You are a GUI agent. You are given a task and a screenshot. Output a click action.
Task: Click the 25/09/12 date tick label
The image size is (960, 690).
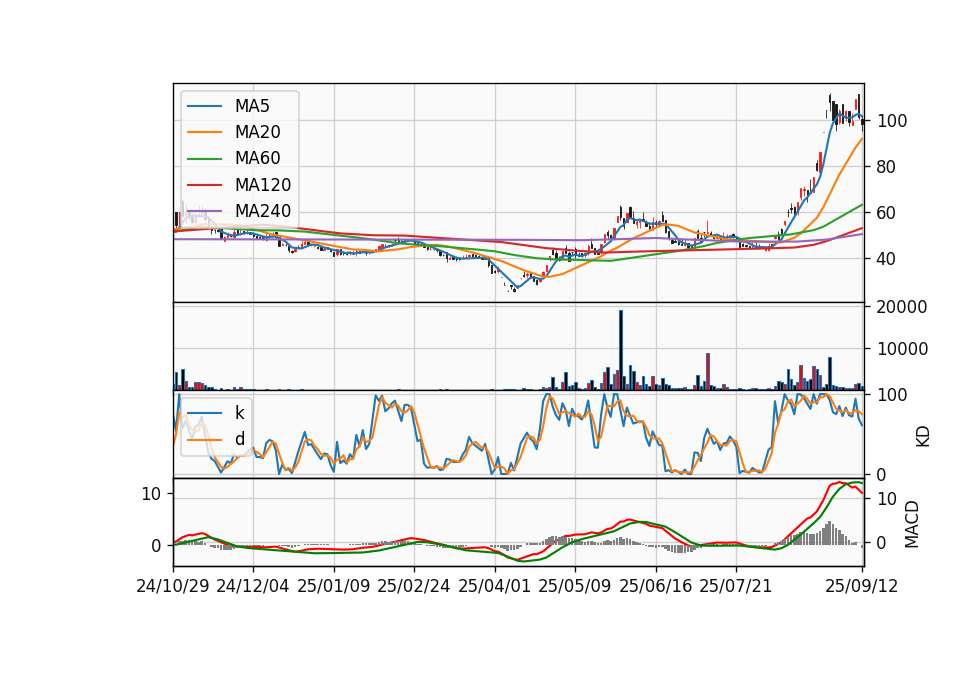[x=862, y=586]
